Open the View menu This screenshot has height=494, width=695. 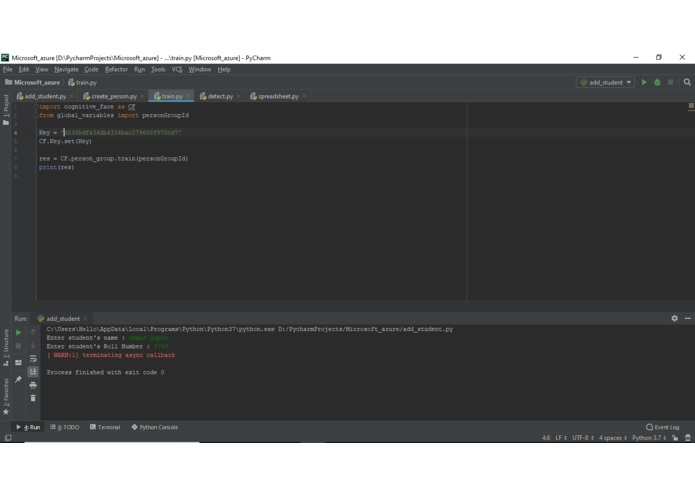[42, 70]
